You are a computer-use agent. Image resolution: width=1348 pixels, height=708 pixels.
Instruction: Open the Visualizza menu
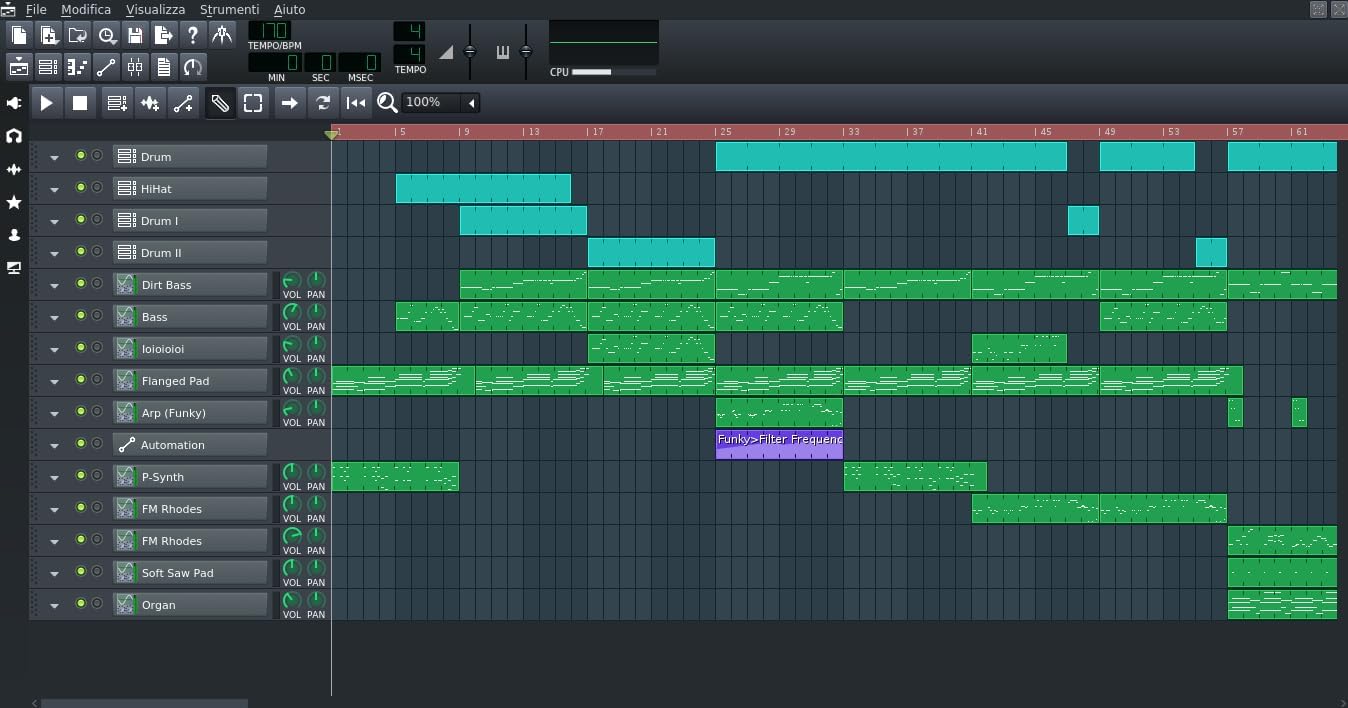pos(155,9)
